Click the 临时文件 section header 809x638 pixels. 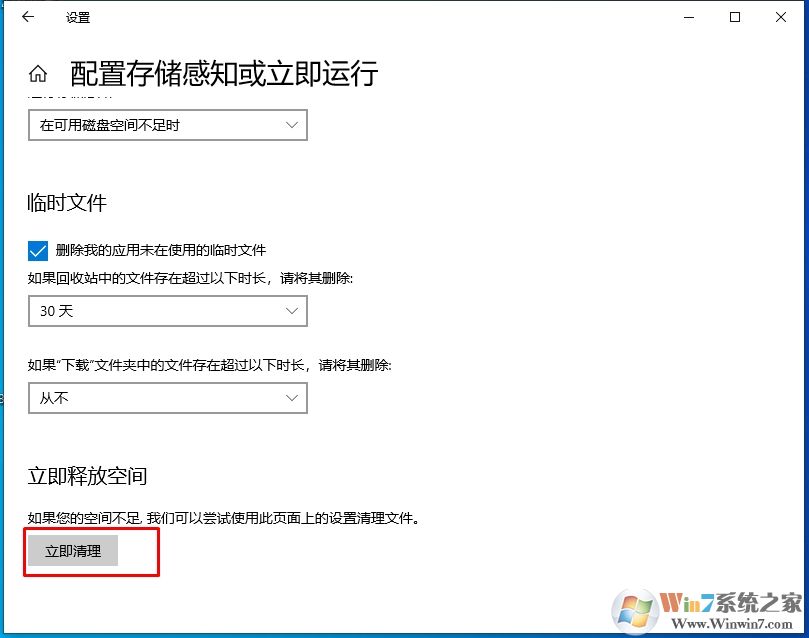click(x=64, y=203)
